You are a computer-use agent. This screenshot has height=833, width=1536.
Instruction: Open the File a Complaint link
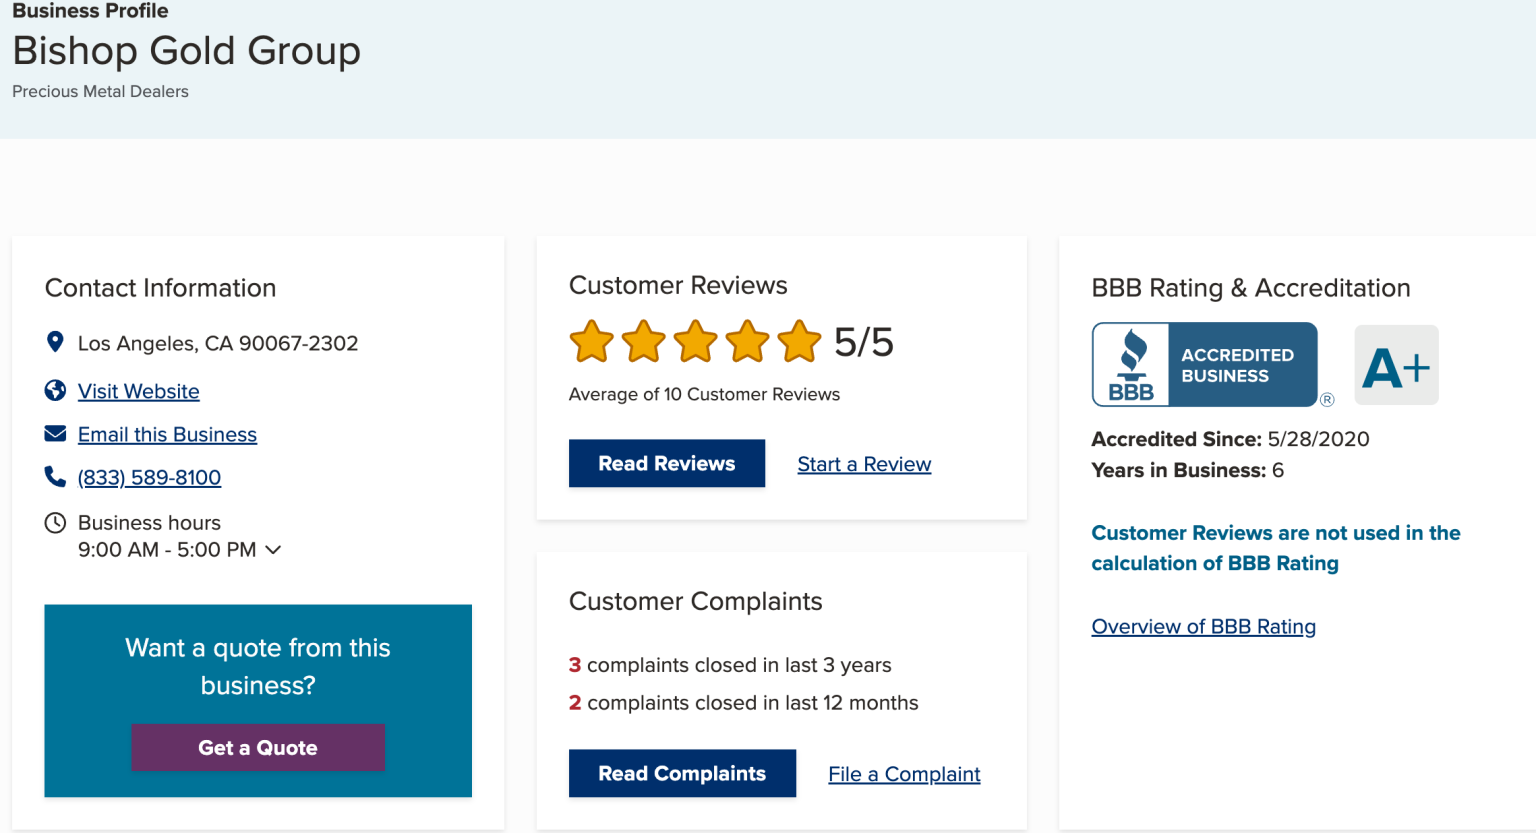point(904,774)
